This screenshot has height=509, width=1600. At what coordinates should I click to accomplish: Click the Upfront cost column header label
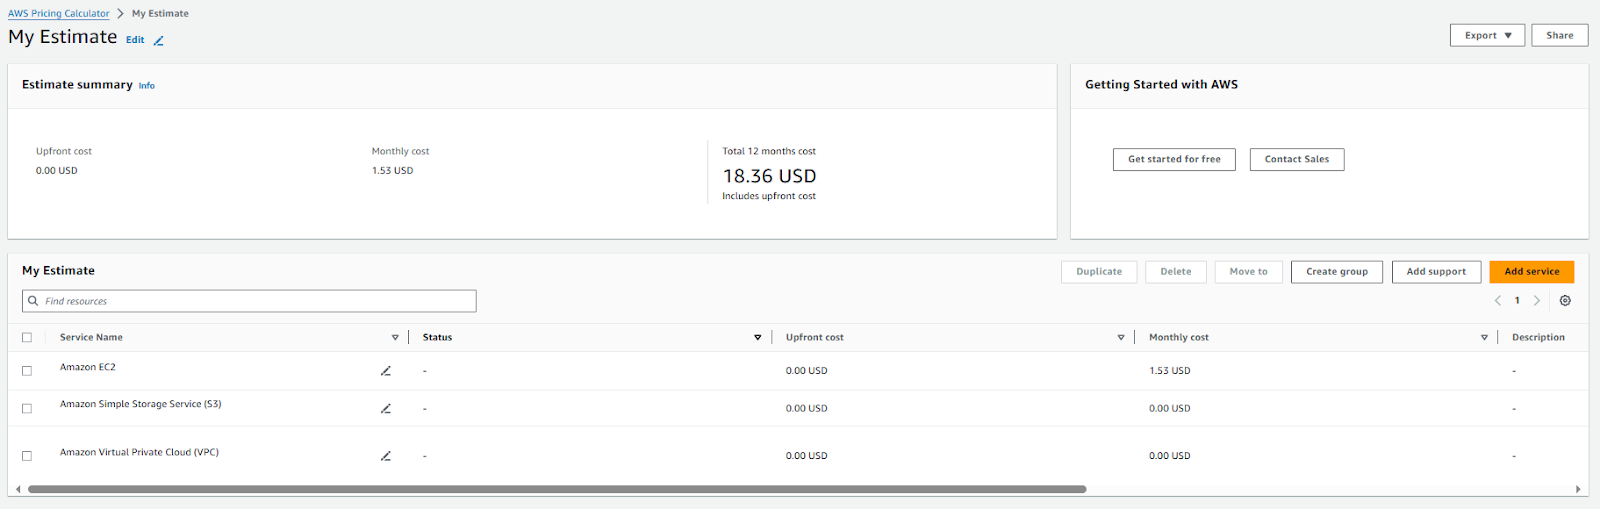(x=815, y=338)
